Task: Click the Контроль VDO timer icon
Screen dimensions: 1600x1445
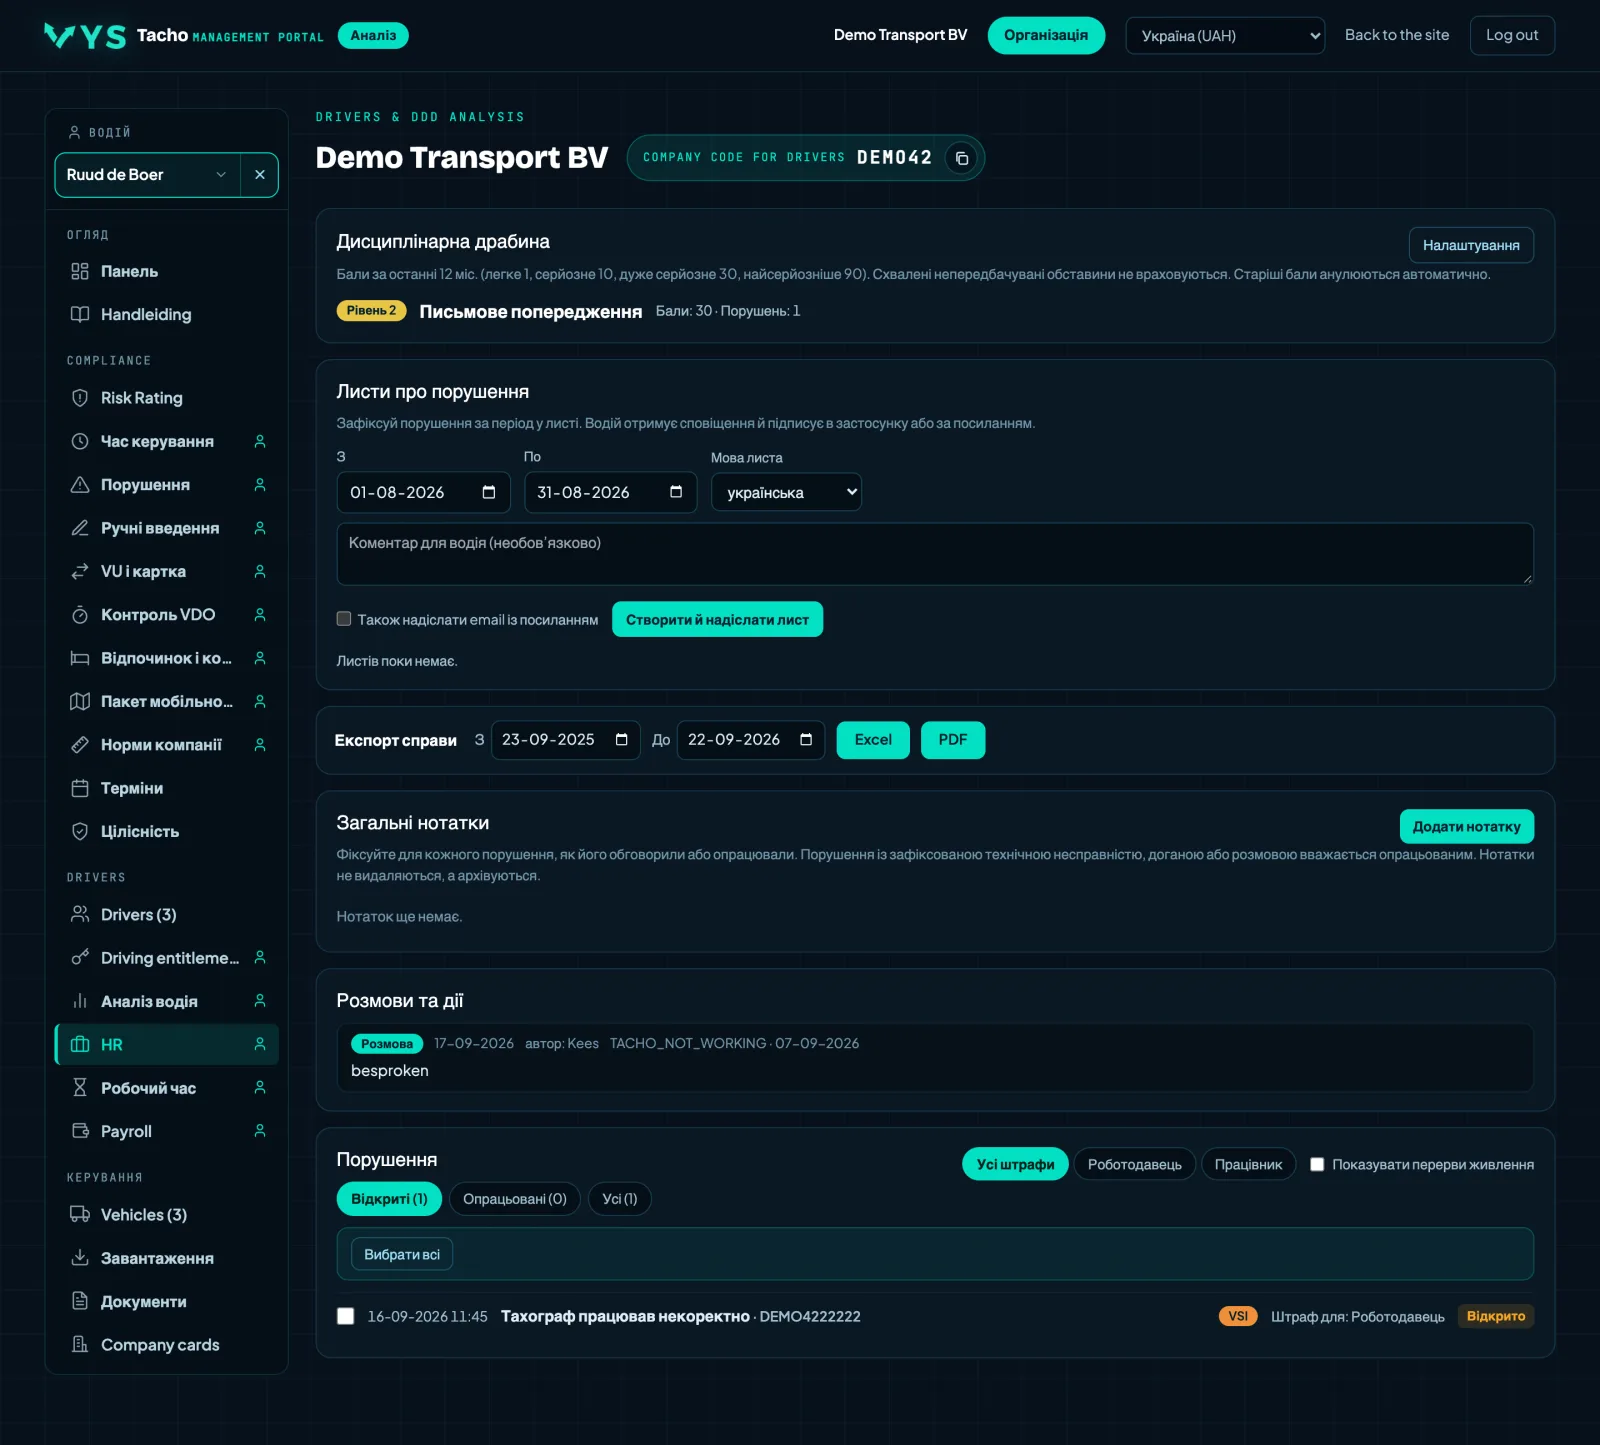Action: tap(80, 615)
